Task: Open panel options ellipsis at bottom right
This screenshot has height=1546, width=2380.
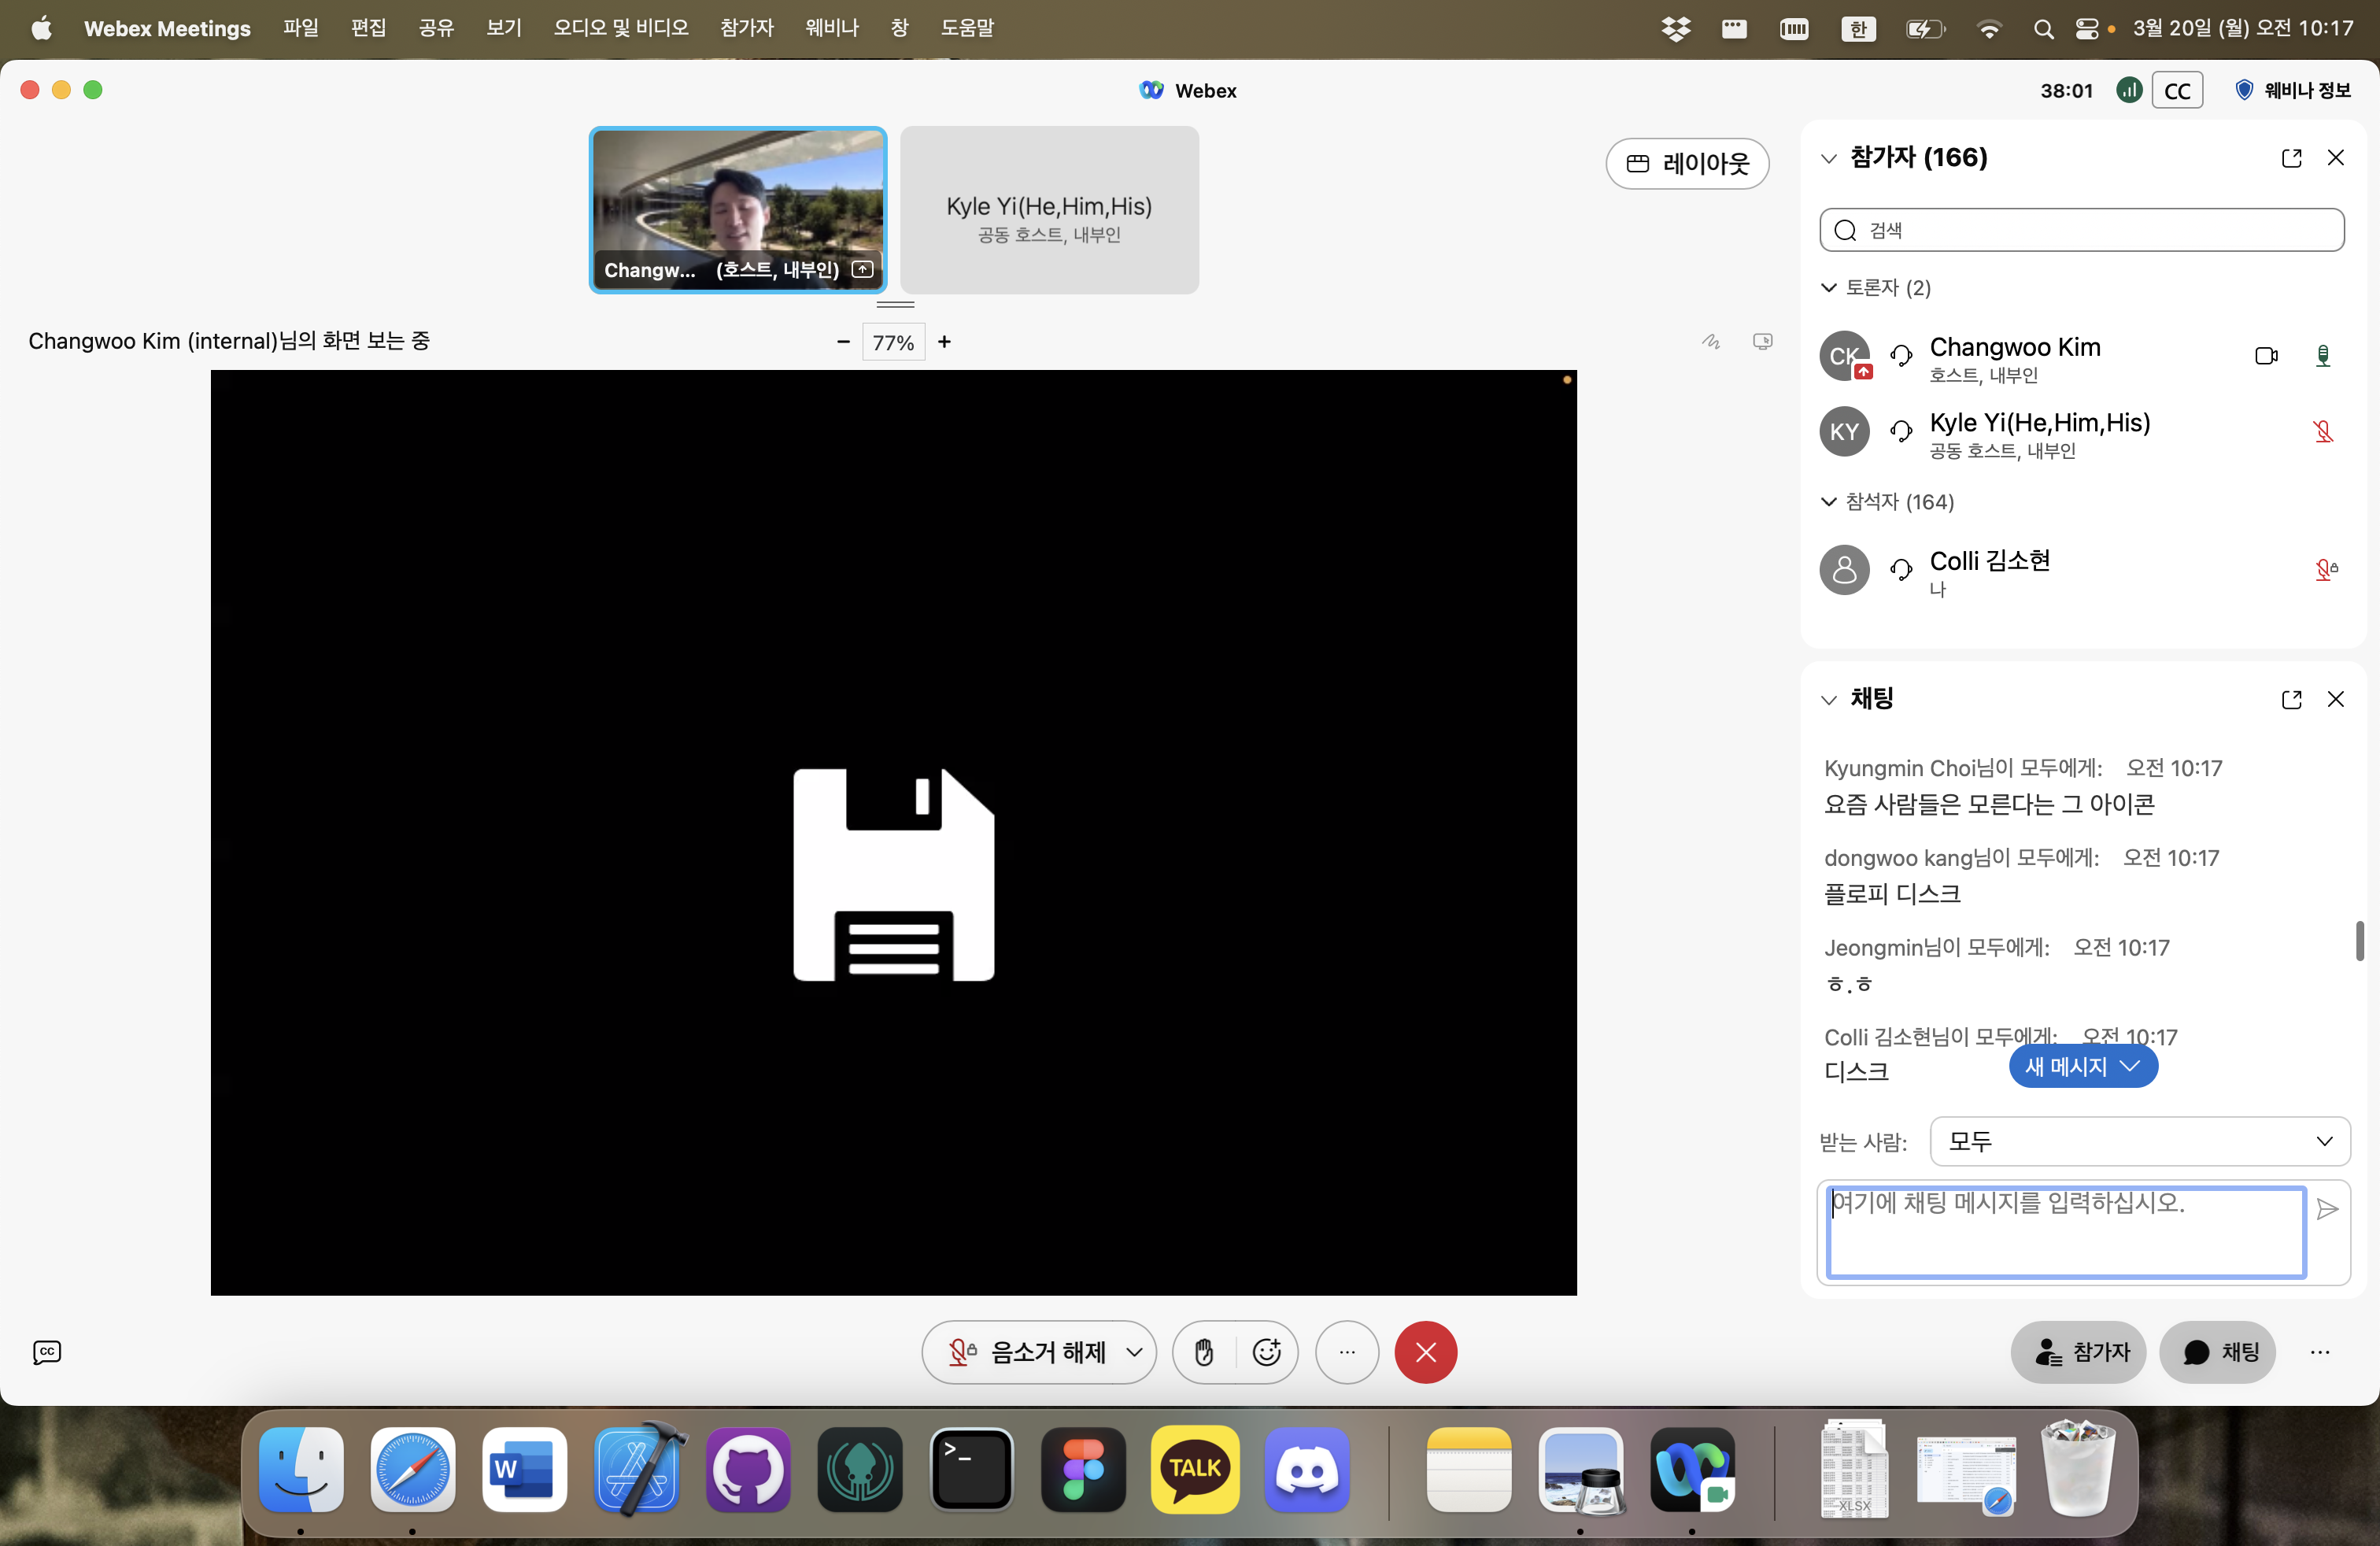Action: click(2320, 1353)
